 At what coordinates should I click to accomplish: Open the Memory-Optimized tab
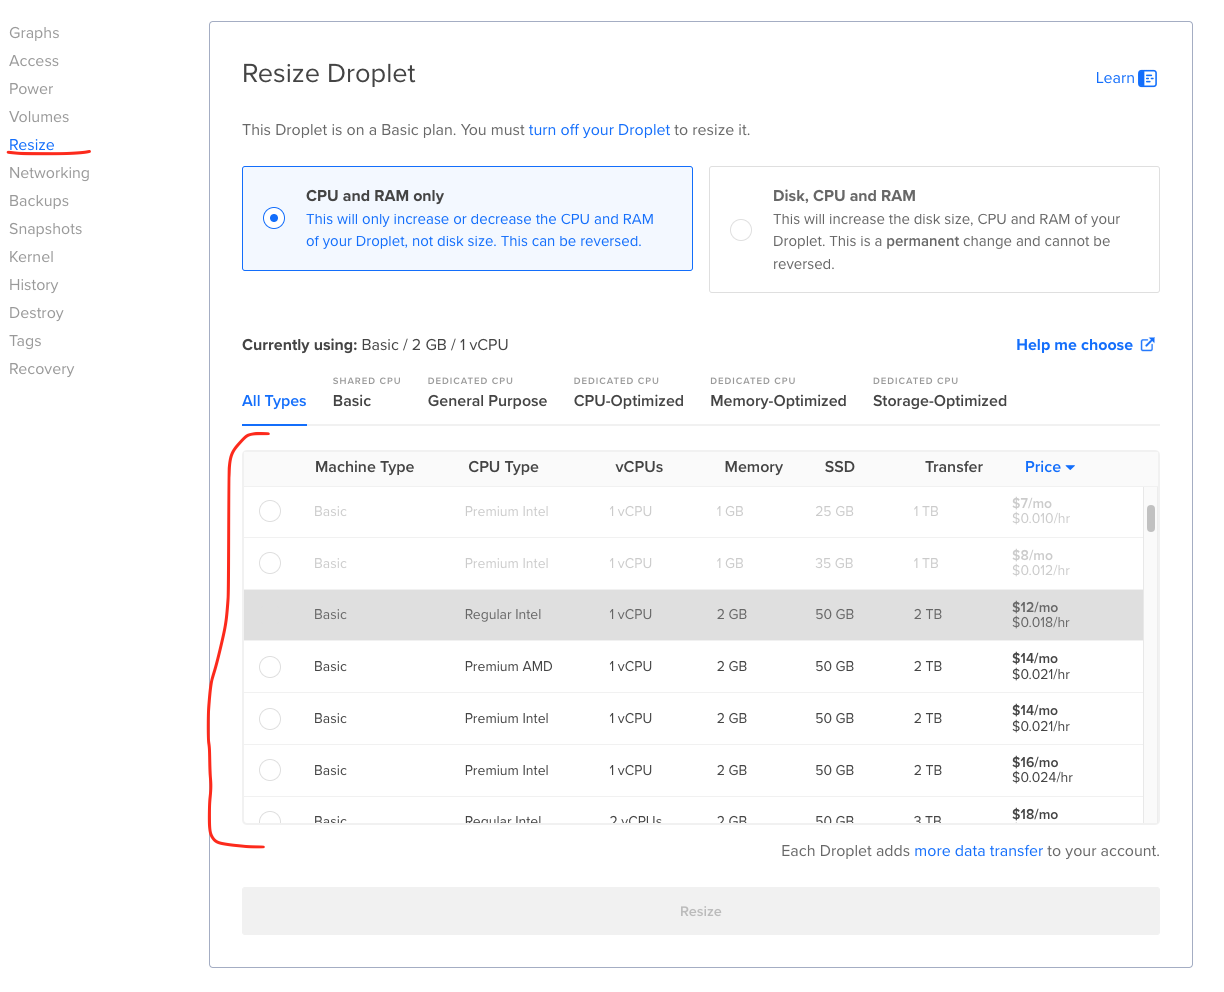click(x=778, y=399)
